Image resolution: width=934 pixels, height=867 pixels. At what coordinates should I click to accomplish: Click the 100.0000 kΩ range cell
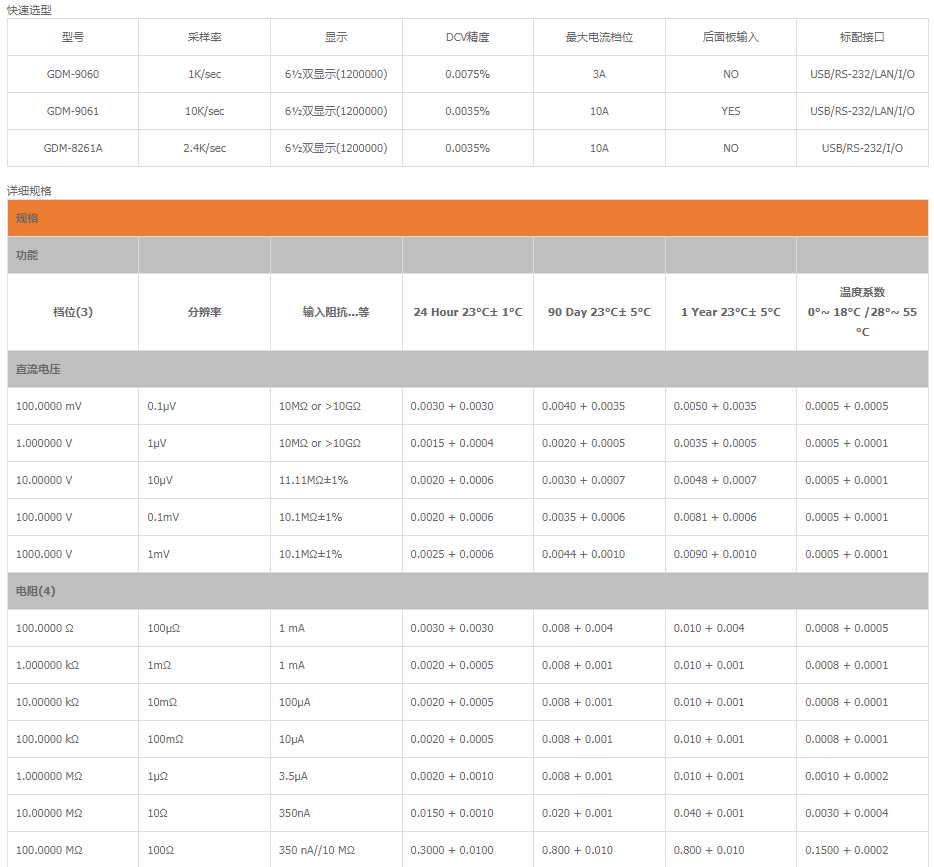tap(73, 739)
